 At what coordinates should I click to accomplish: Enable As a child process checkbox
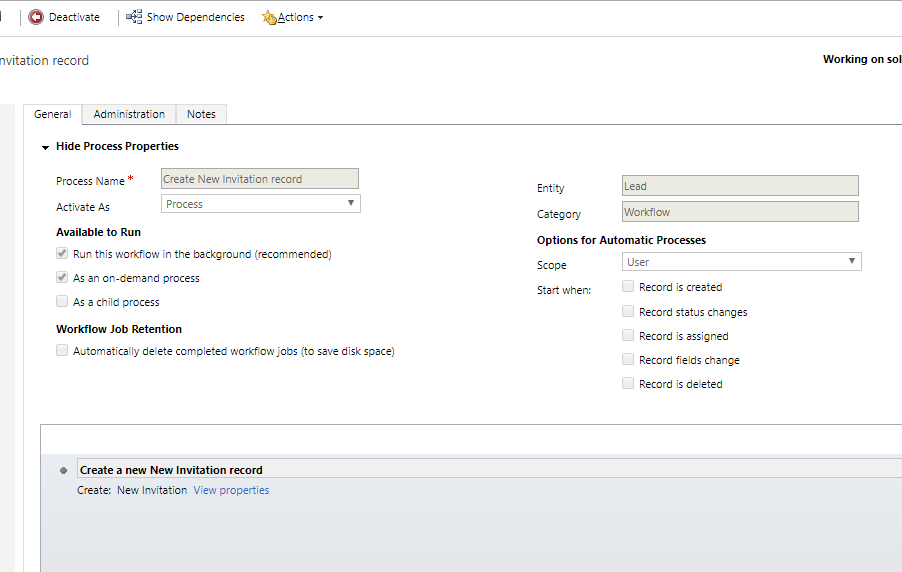tap(63, 302)
